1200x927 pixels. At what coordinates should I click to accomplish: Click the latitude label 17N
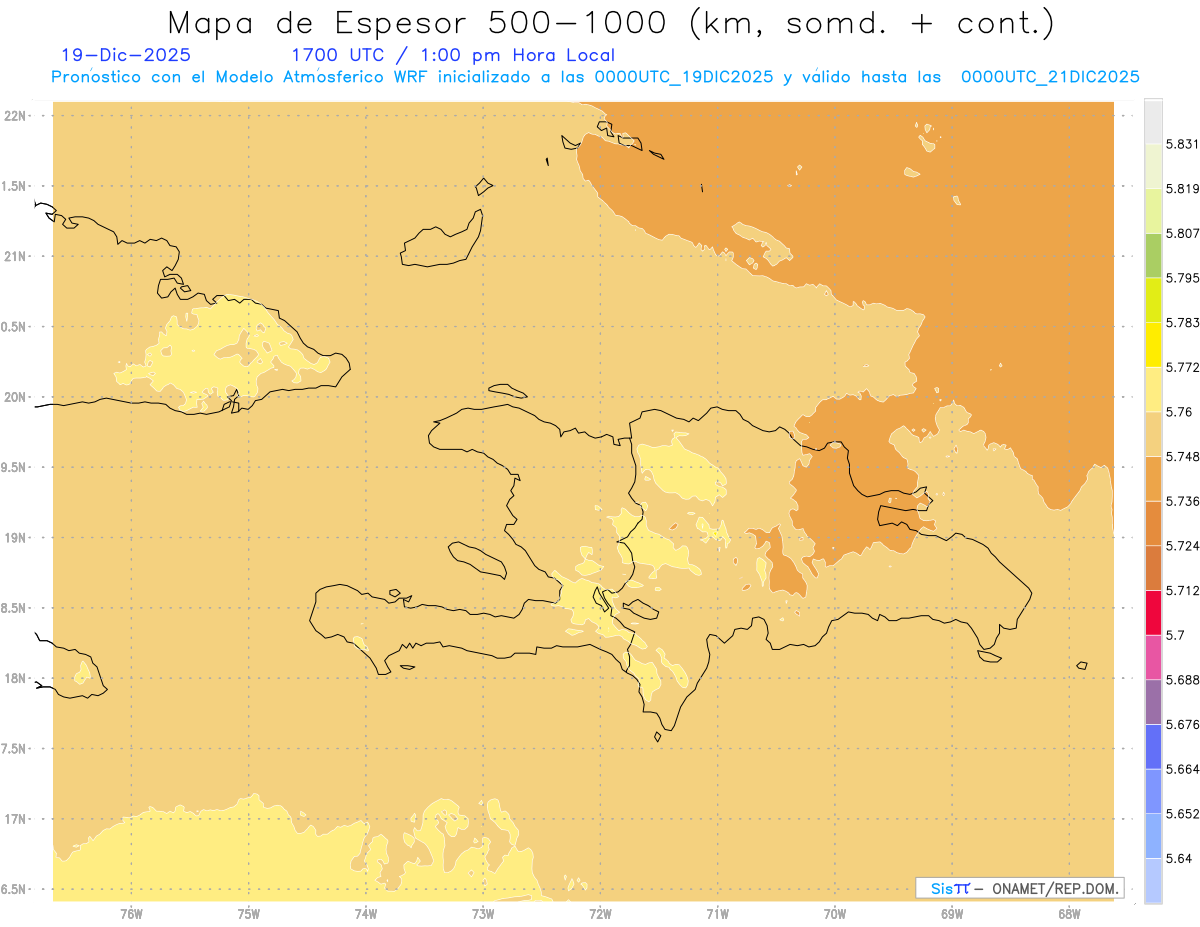click(x=15, y=819)
